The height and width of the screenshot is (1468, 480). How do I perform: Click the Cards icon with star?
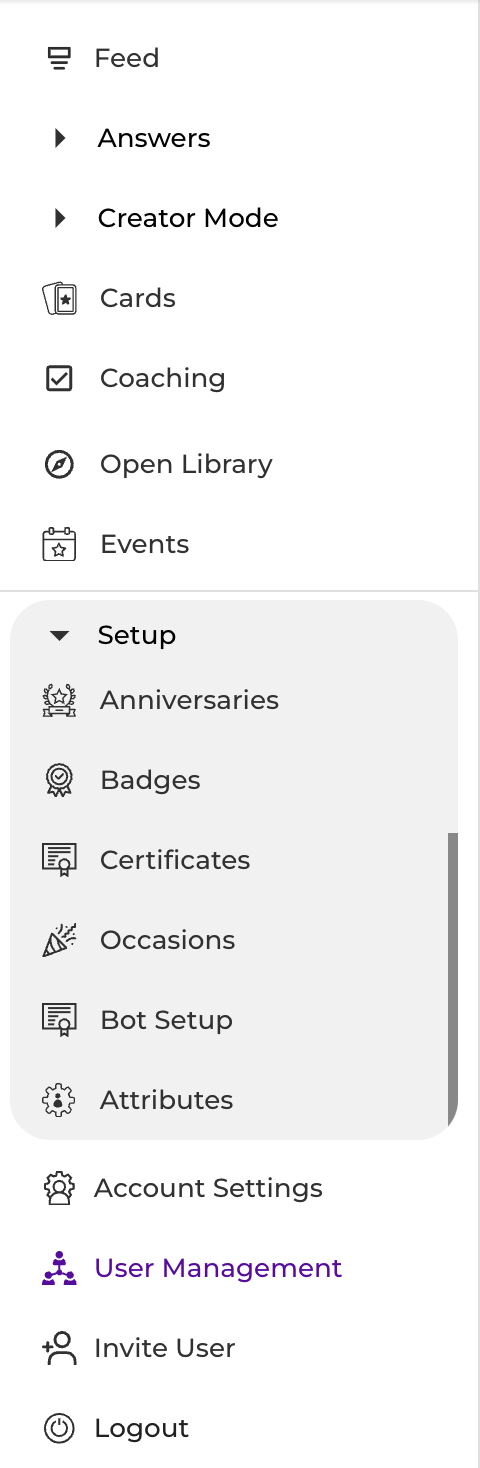coord(59,298)
